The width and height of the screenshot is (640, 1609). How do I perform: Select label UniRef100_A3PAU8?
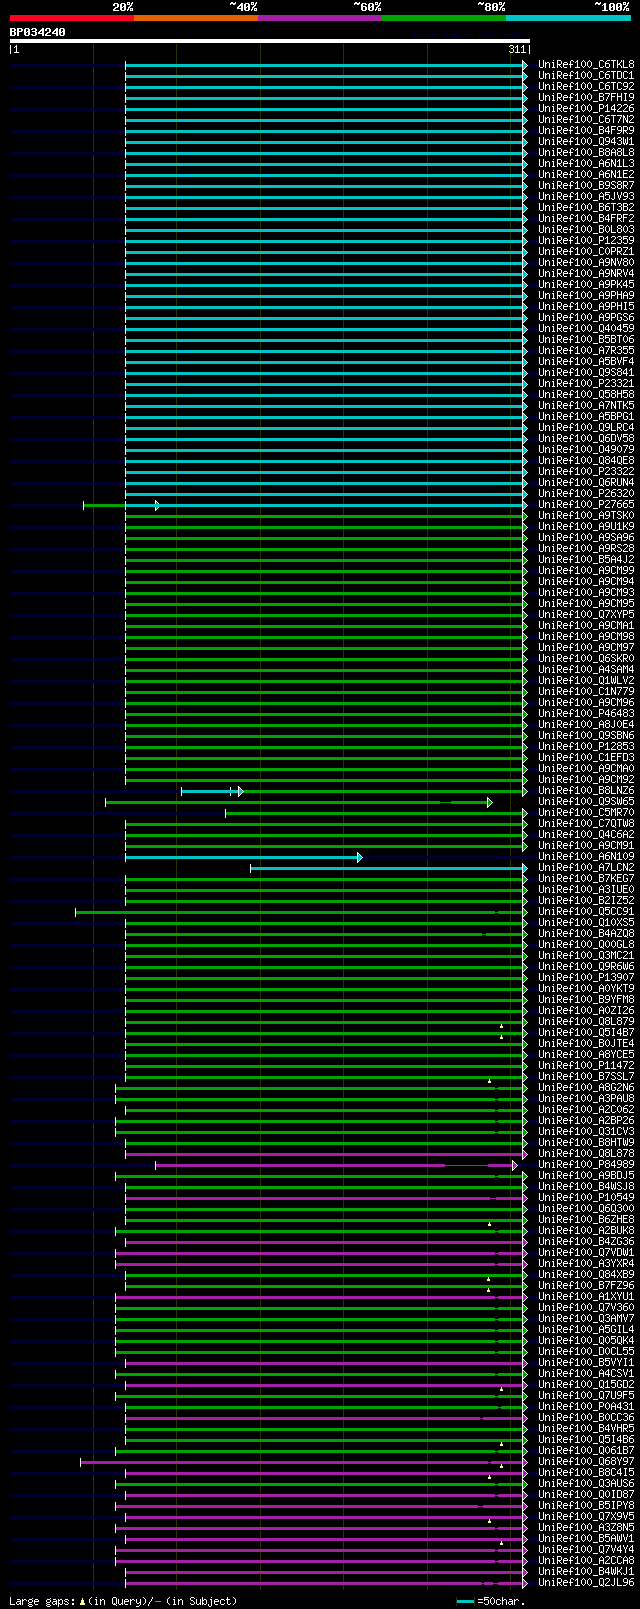(x=586, y=1098)
